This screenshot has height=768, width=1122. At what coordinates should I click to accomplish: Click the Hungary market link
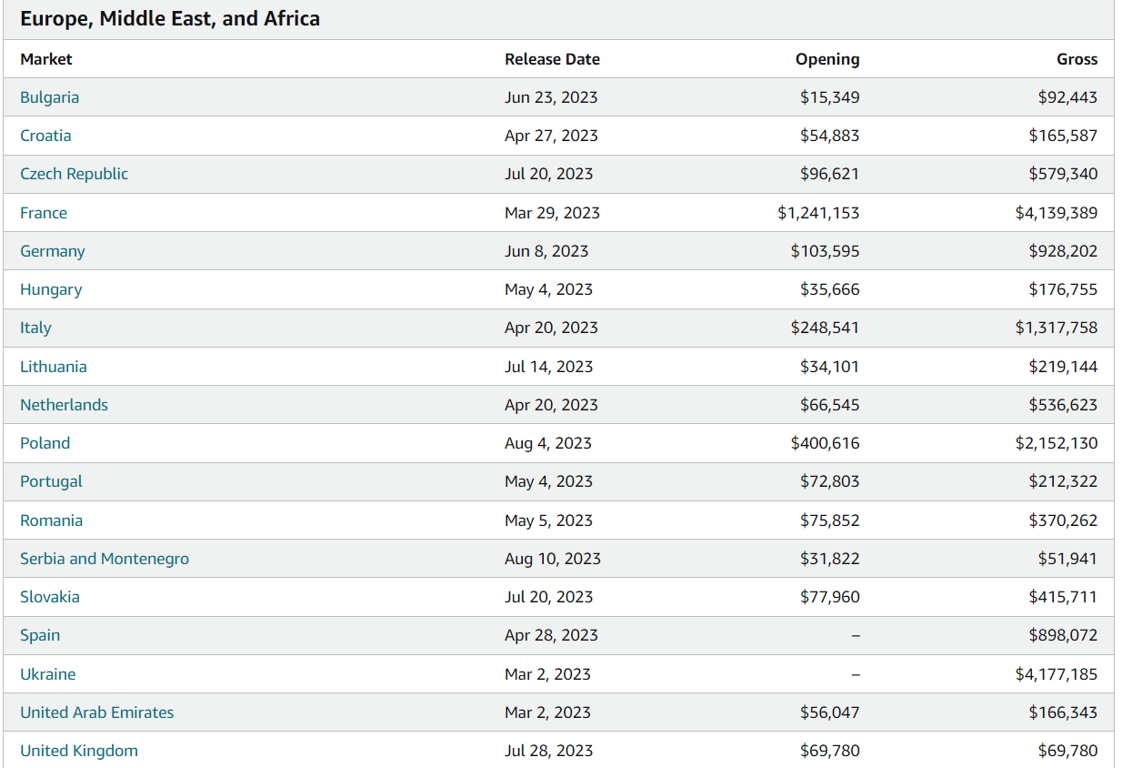pos(50,289)
